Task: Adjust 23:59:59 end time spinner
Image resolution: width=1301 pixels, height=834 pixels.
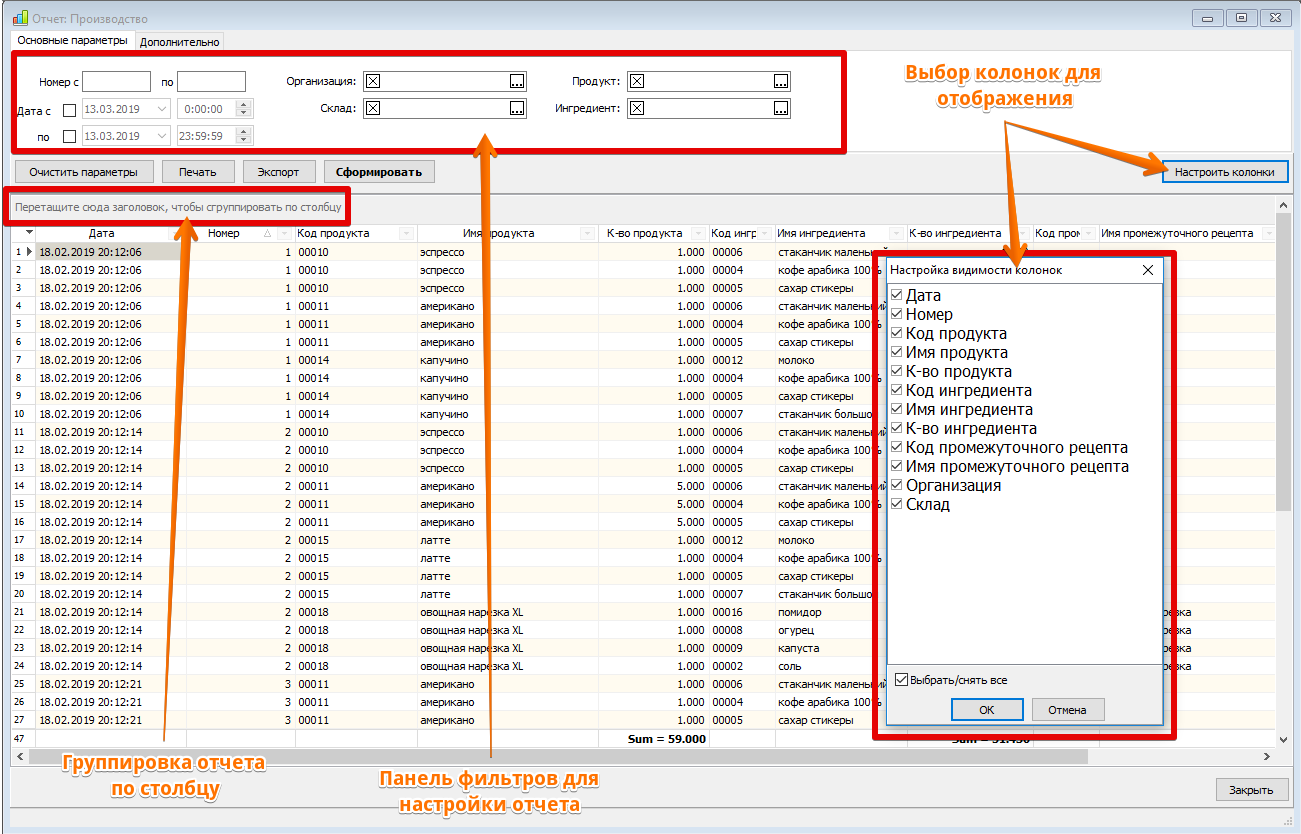Action: point(243,135)
